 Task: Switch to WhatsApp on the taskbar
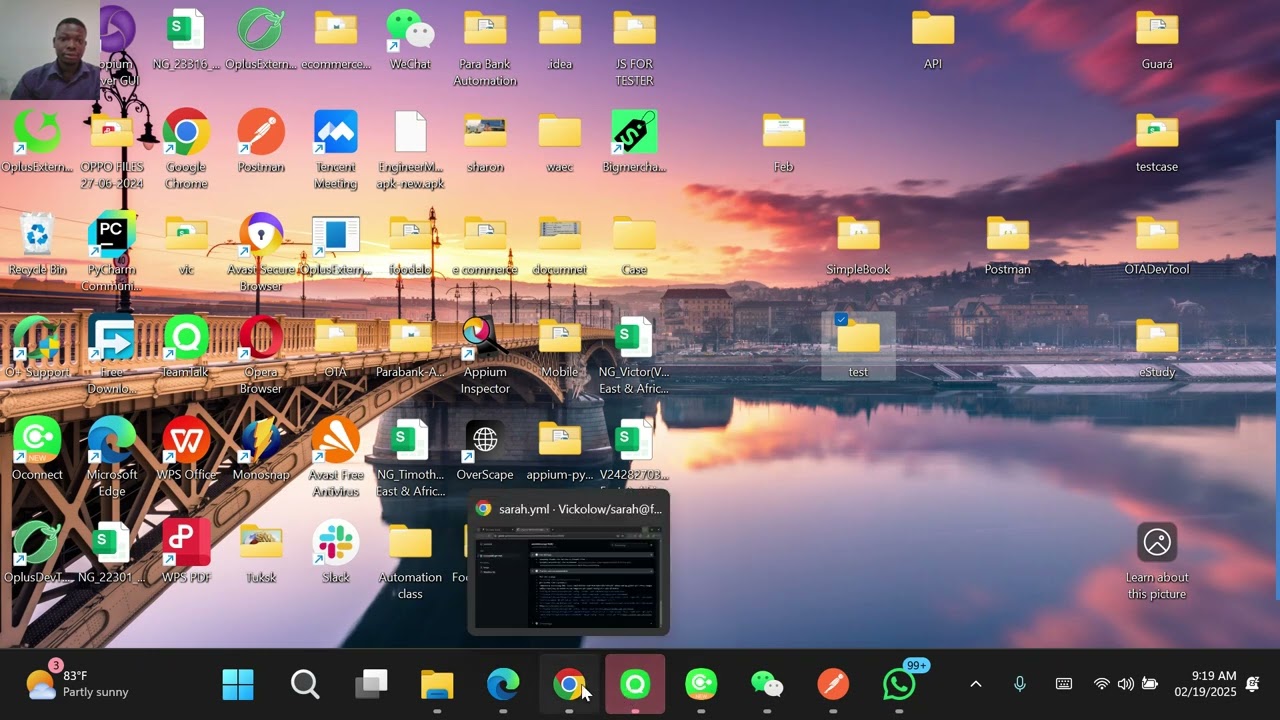899,685
